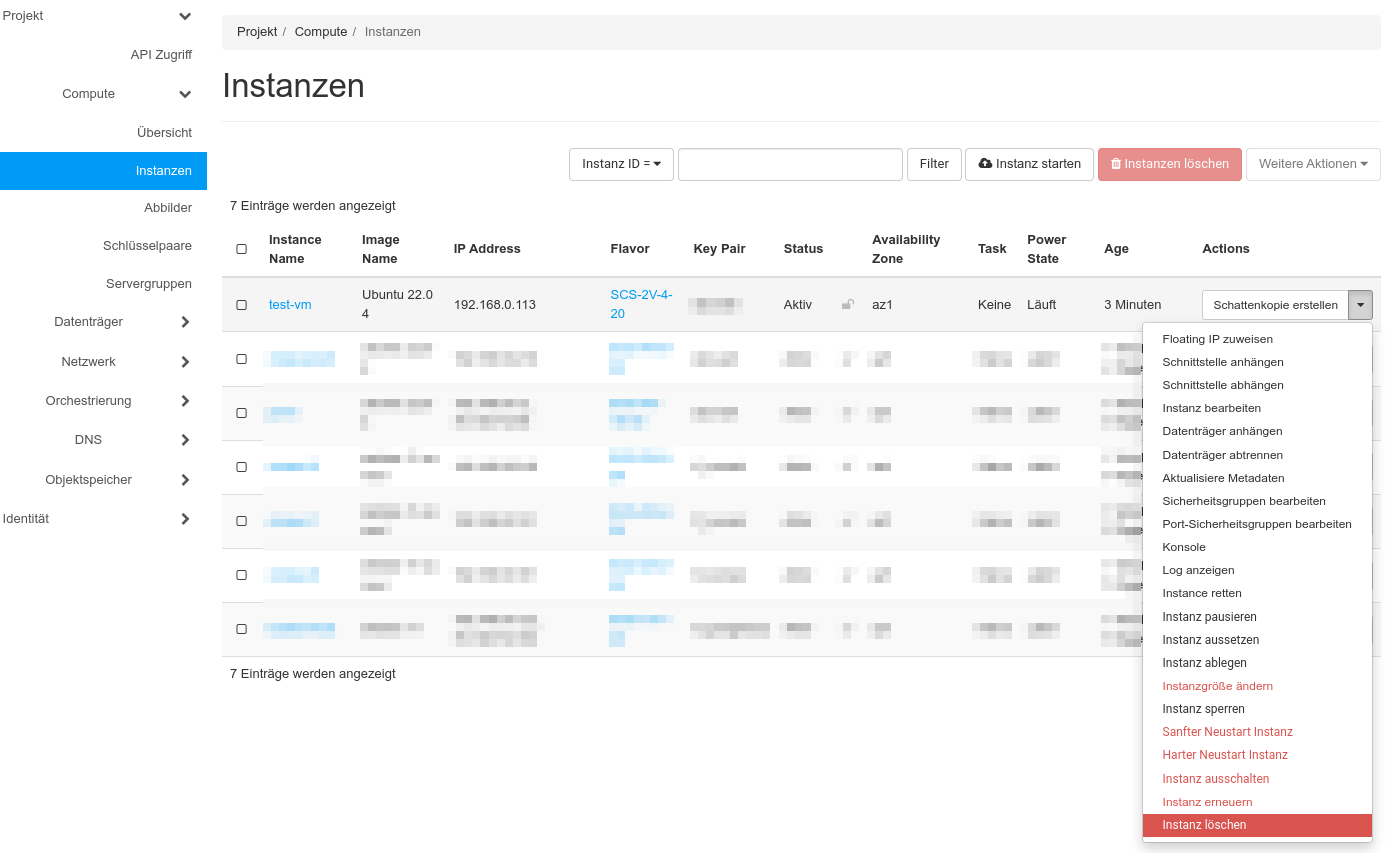Select the test-vm row checkbox
Viewport: 1393px width, 853px height.
pos(241,305)
